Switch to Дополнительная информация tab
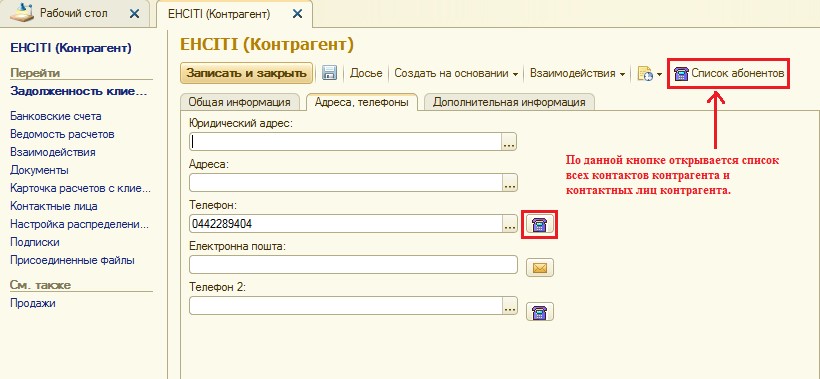This screenshot has width=820, height=379. click(509, 102)
